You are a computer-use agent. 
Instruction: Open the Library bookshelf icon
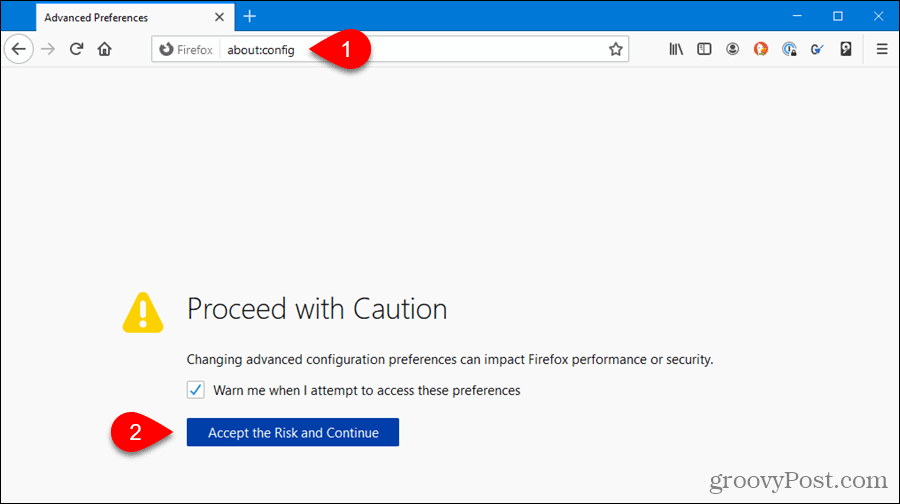click(676, 49)
